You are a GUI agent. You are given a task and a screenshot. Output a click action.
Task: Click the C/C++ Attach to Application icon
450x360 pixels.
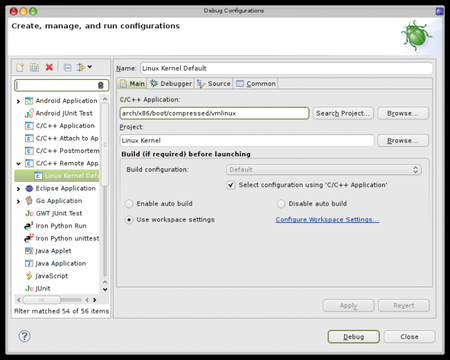pos(29,138)
